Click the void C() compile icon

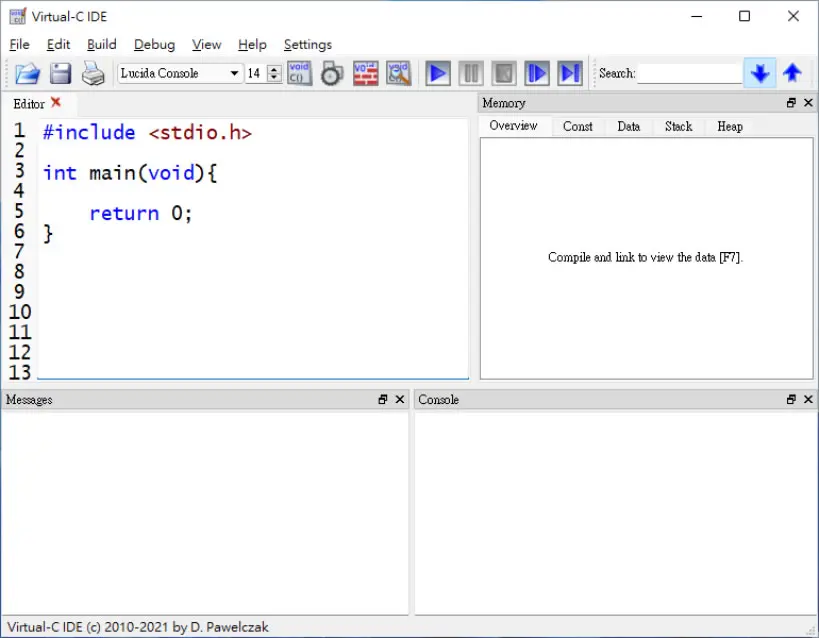pos(299,73)
